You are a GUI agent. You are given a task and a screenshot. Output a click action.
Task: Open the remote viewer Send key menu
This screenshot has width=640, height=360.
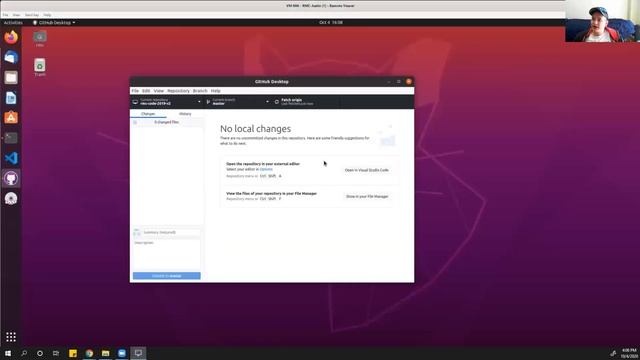[x=32, y=15]
